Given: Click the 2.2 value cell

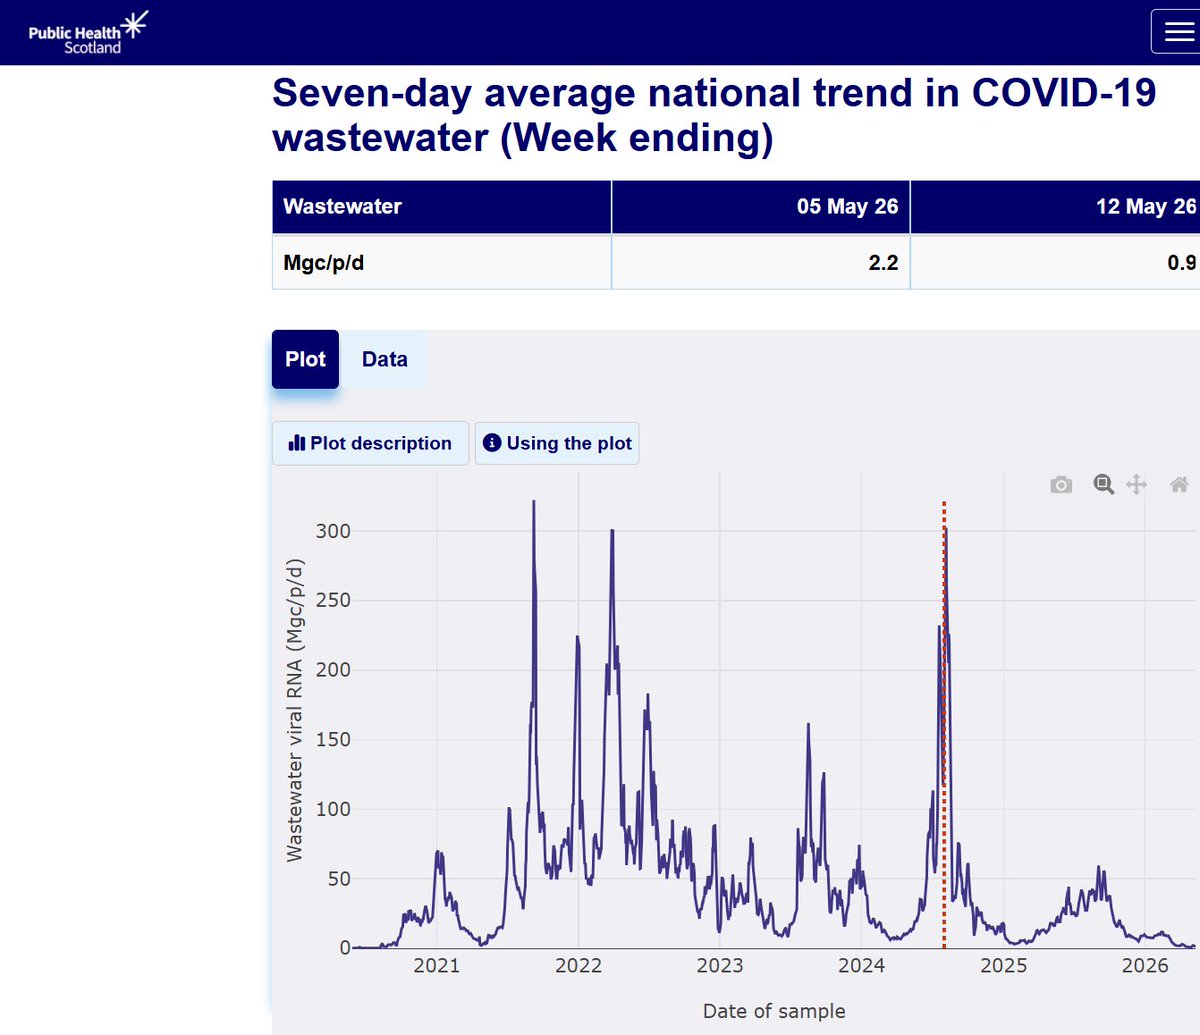Looking at the screenshot, I should pos(761,262).
